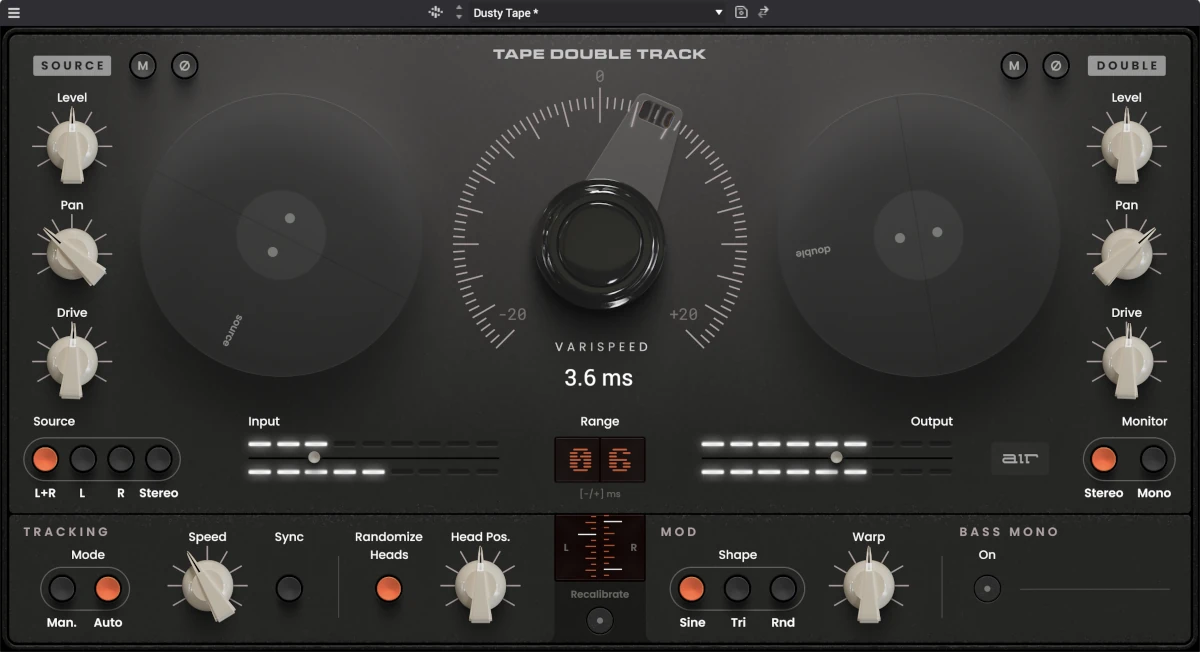Click the Input level slider handle

tap(314, 456)
